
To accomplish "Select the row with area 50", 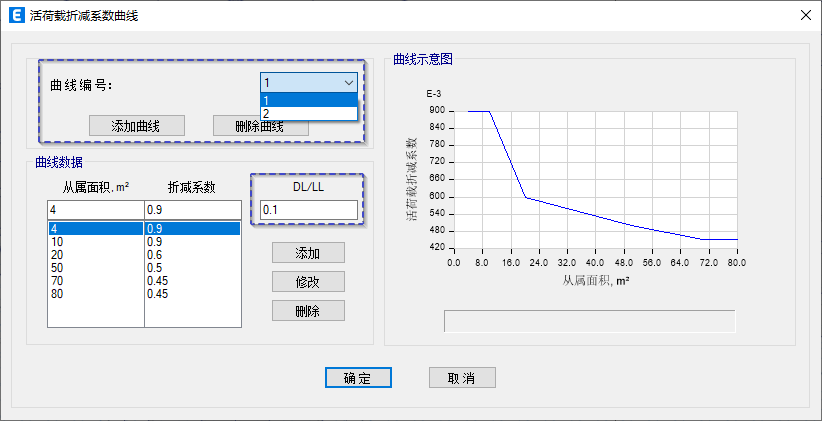I will (x=95, y=268).
